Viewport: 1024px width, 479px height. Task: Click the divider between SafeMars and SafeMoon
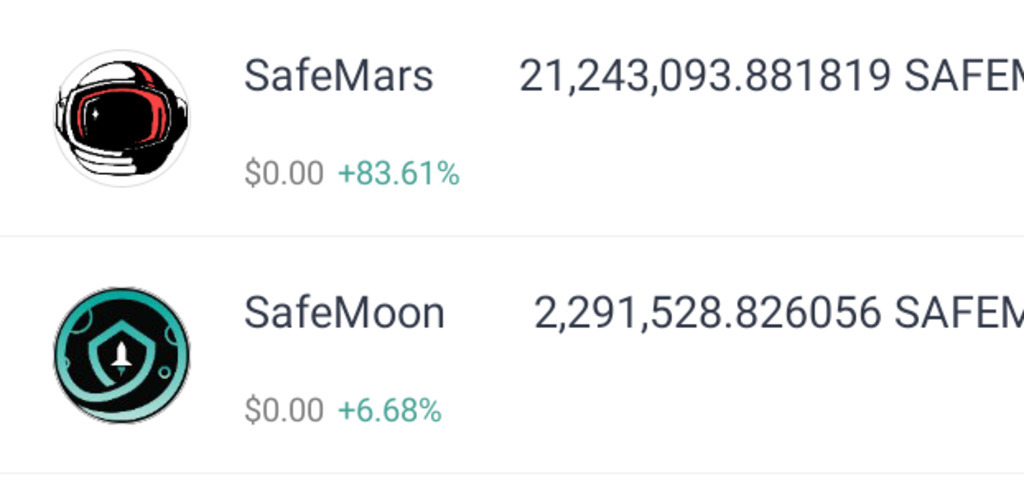[x=512, y=237]
